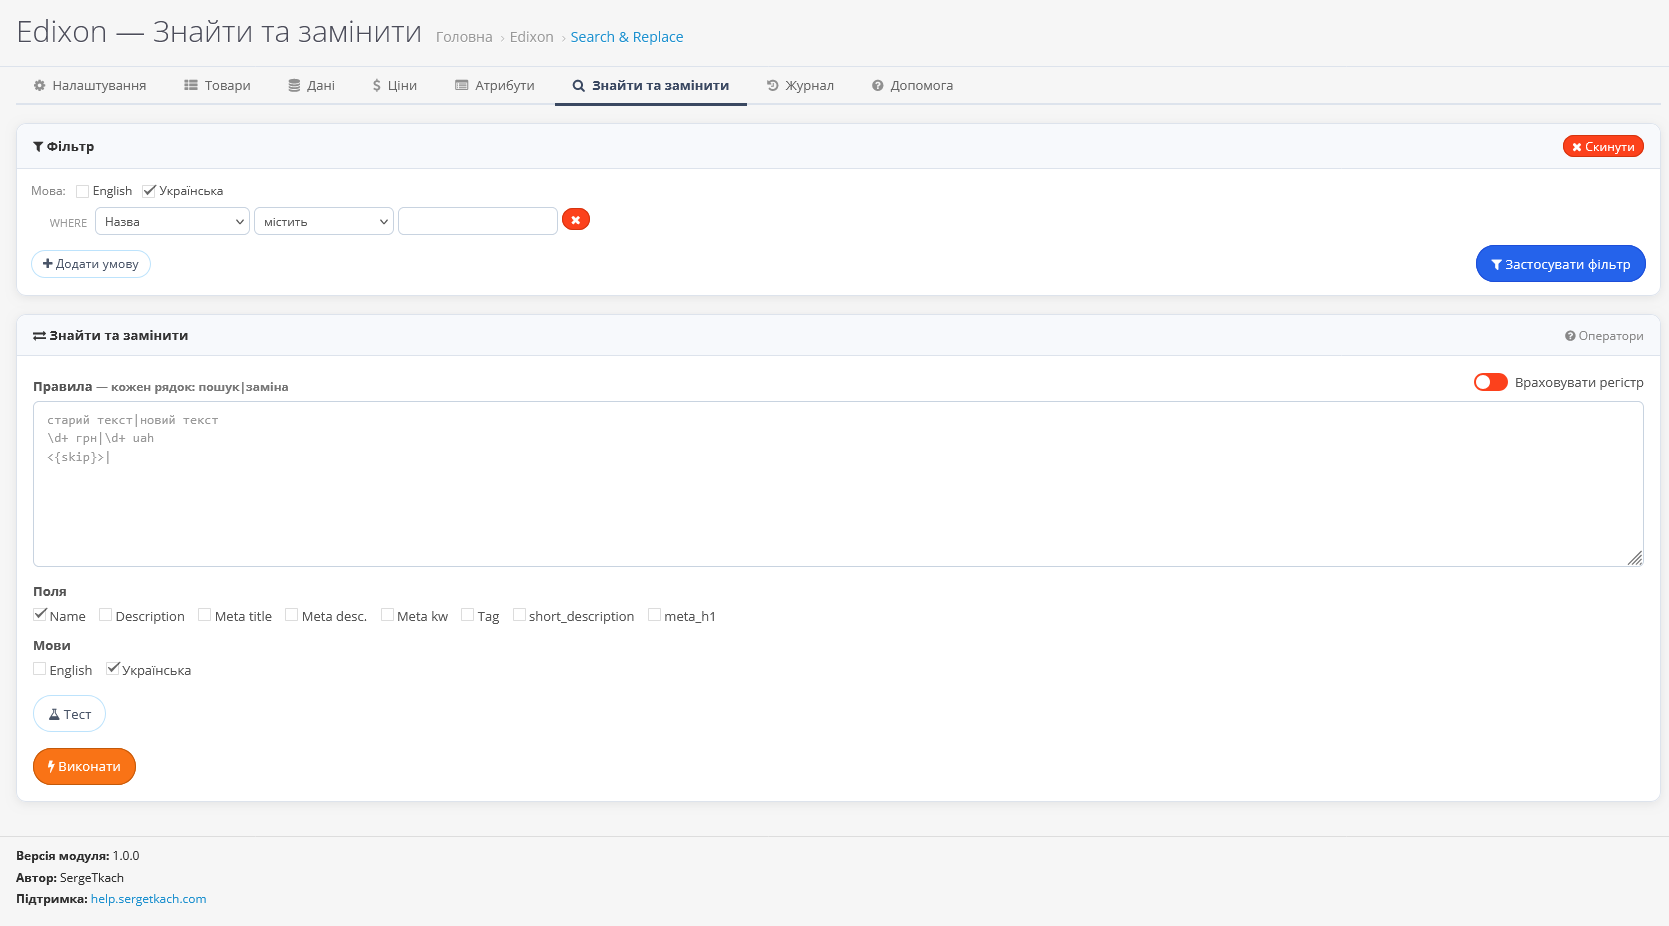Uncheck the Name field checkbox

[x=40, y=615]
